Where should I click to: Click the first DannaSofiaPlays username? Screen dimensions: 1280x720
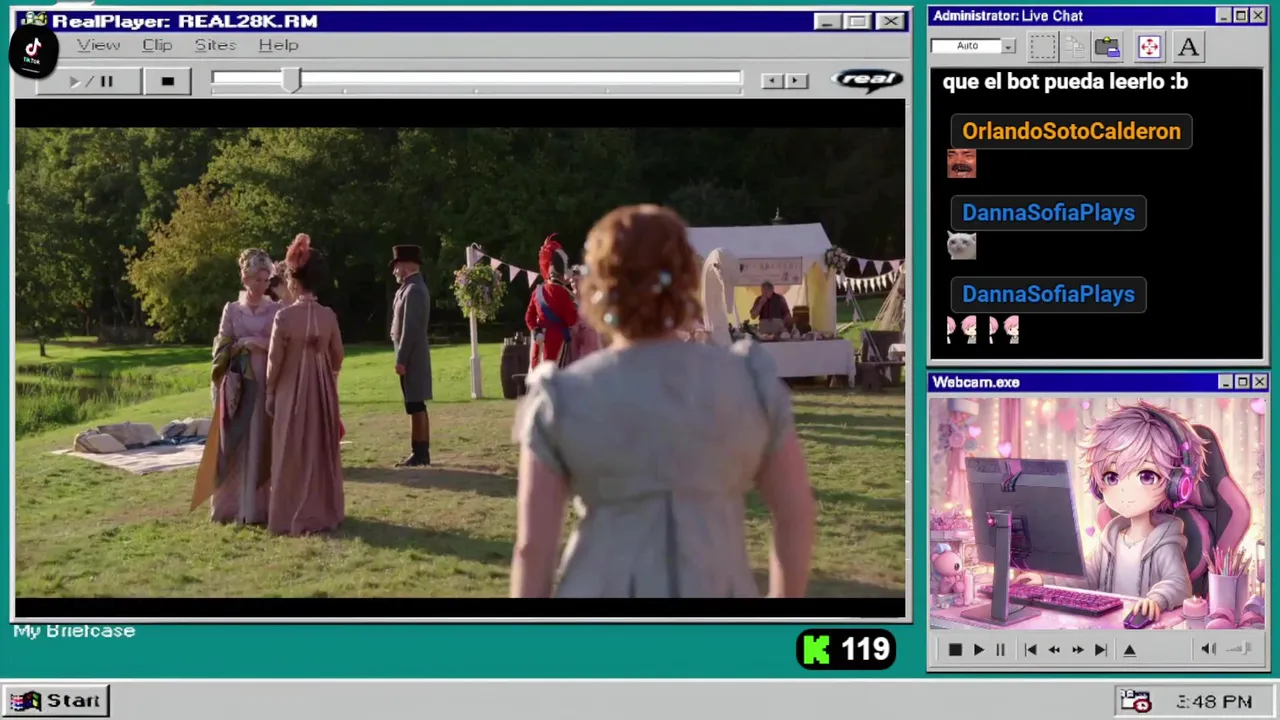point(1048,213)
